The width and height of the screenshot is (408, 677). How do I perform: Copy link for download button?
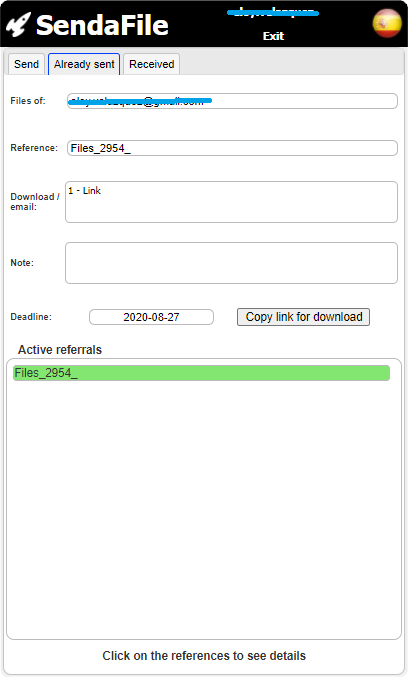point(304,317)
